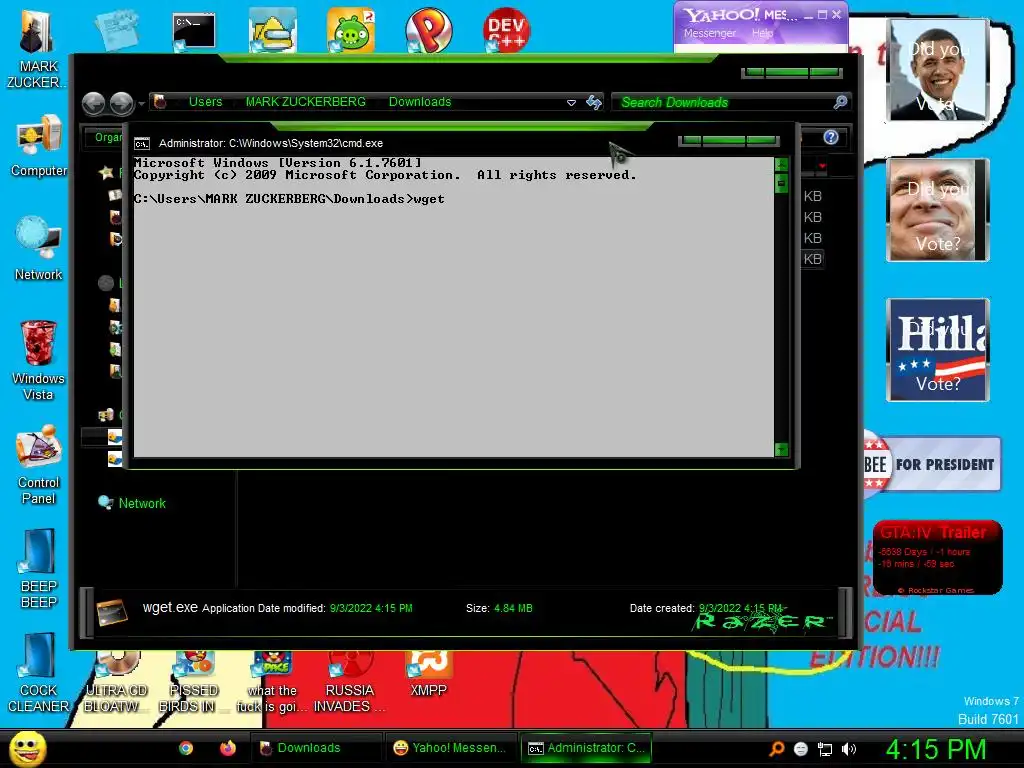Open the command prompt desktop shortcut
The height and width of the screenshot is (768, 1024).
[194, 31]
